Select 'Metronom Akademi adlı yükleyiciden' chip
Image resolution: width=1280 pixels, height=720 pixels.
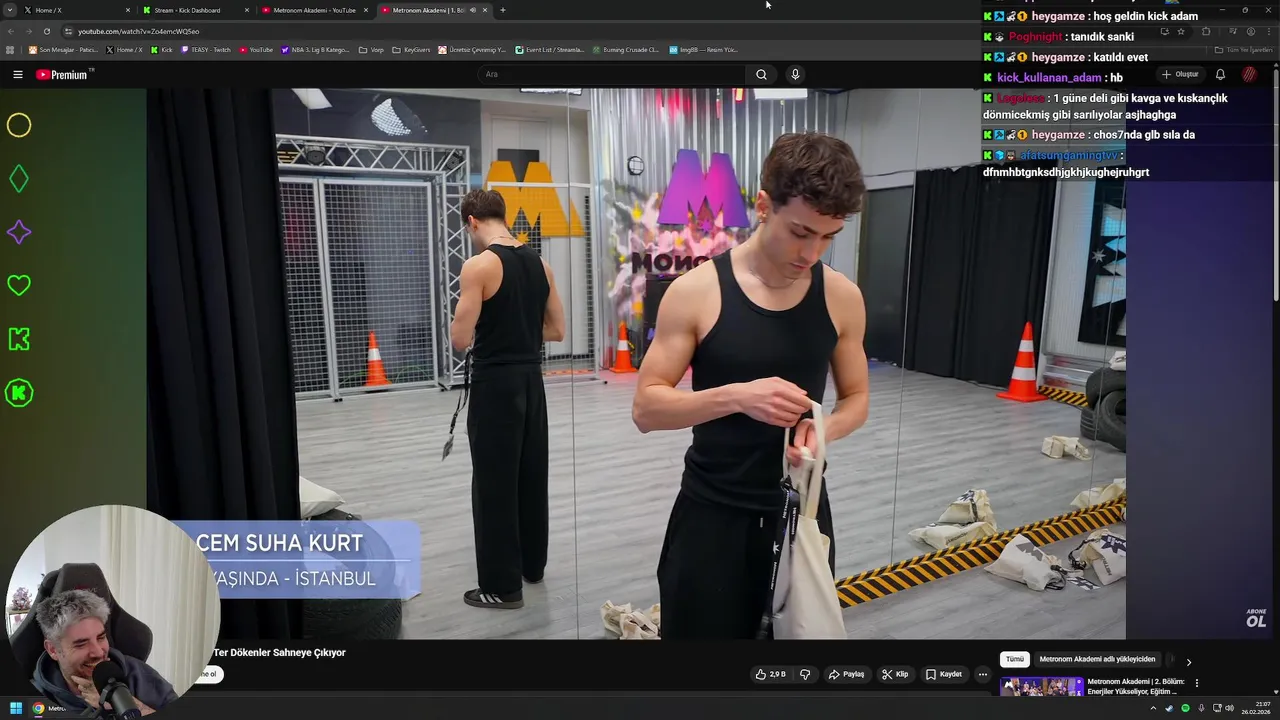1097,659
